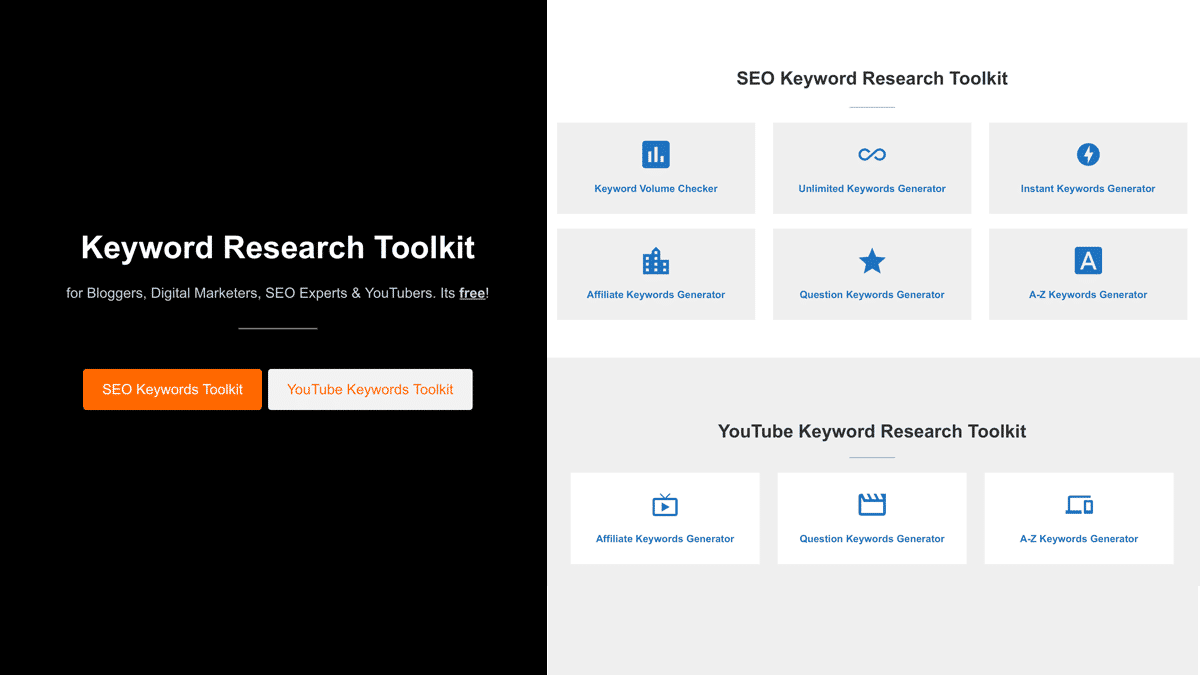Image resolution: width=1200 pixels, height=675 pixels.
Task: Click the star icon for SEO Question Keywords
Action: click(872, 261)
